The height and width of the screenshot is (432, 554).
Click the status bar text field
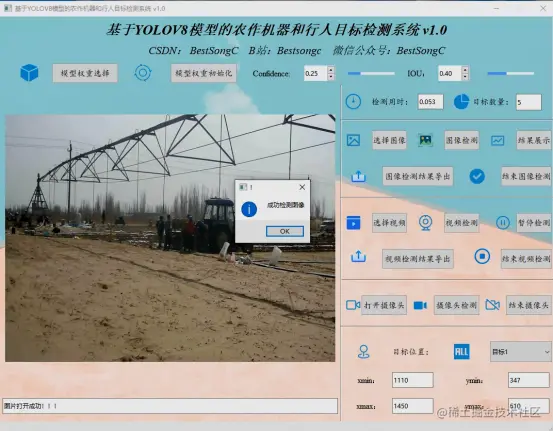pos(170,406)
